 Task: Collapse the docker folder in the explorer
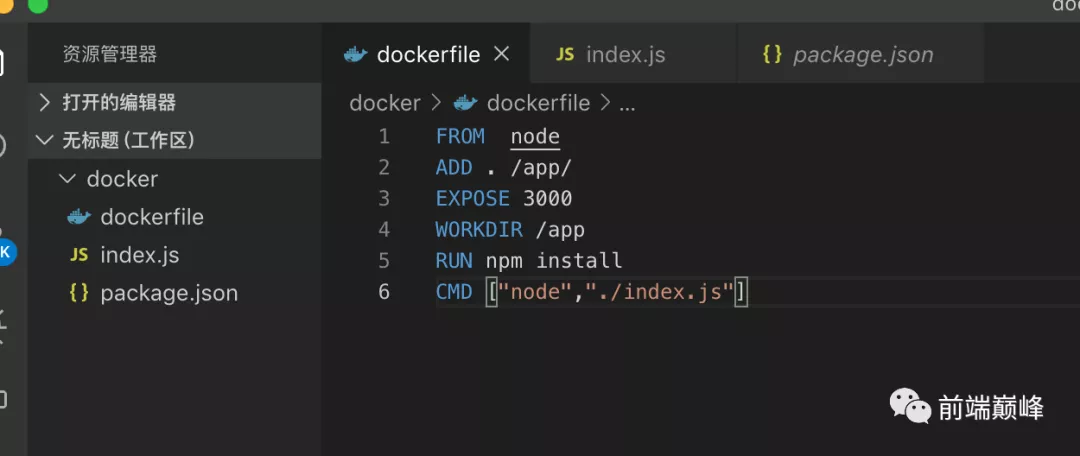point(67,179)
